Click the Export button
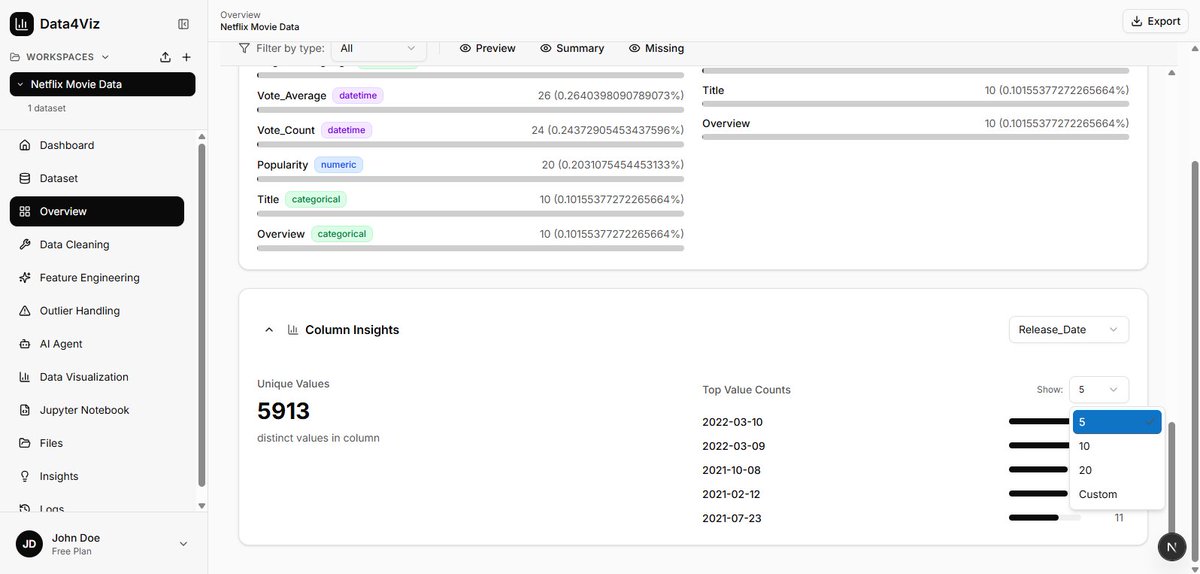1200x574 pixels. point(1155,21)
